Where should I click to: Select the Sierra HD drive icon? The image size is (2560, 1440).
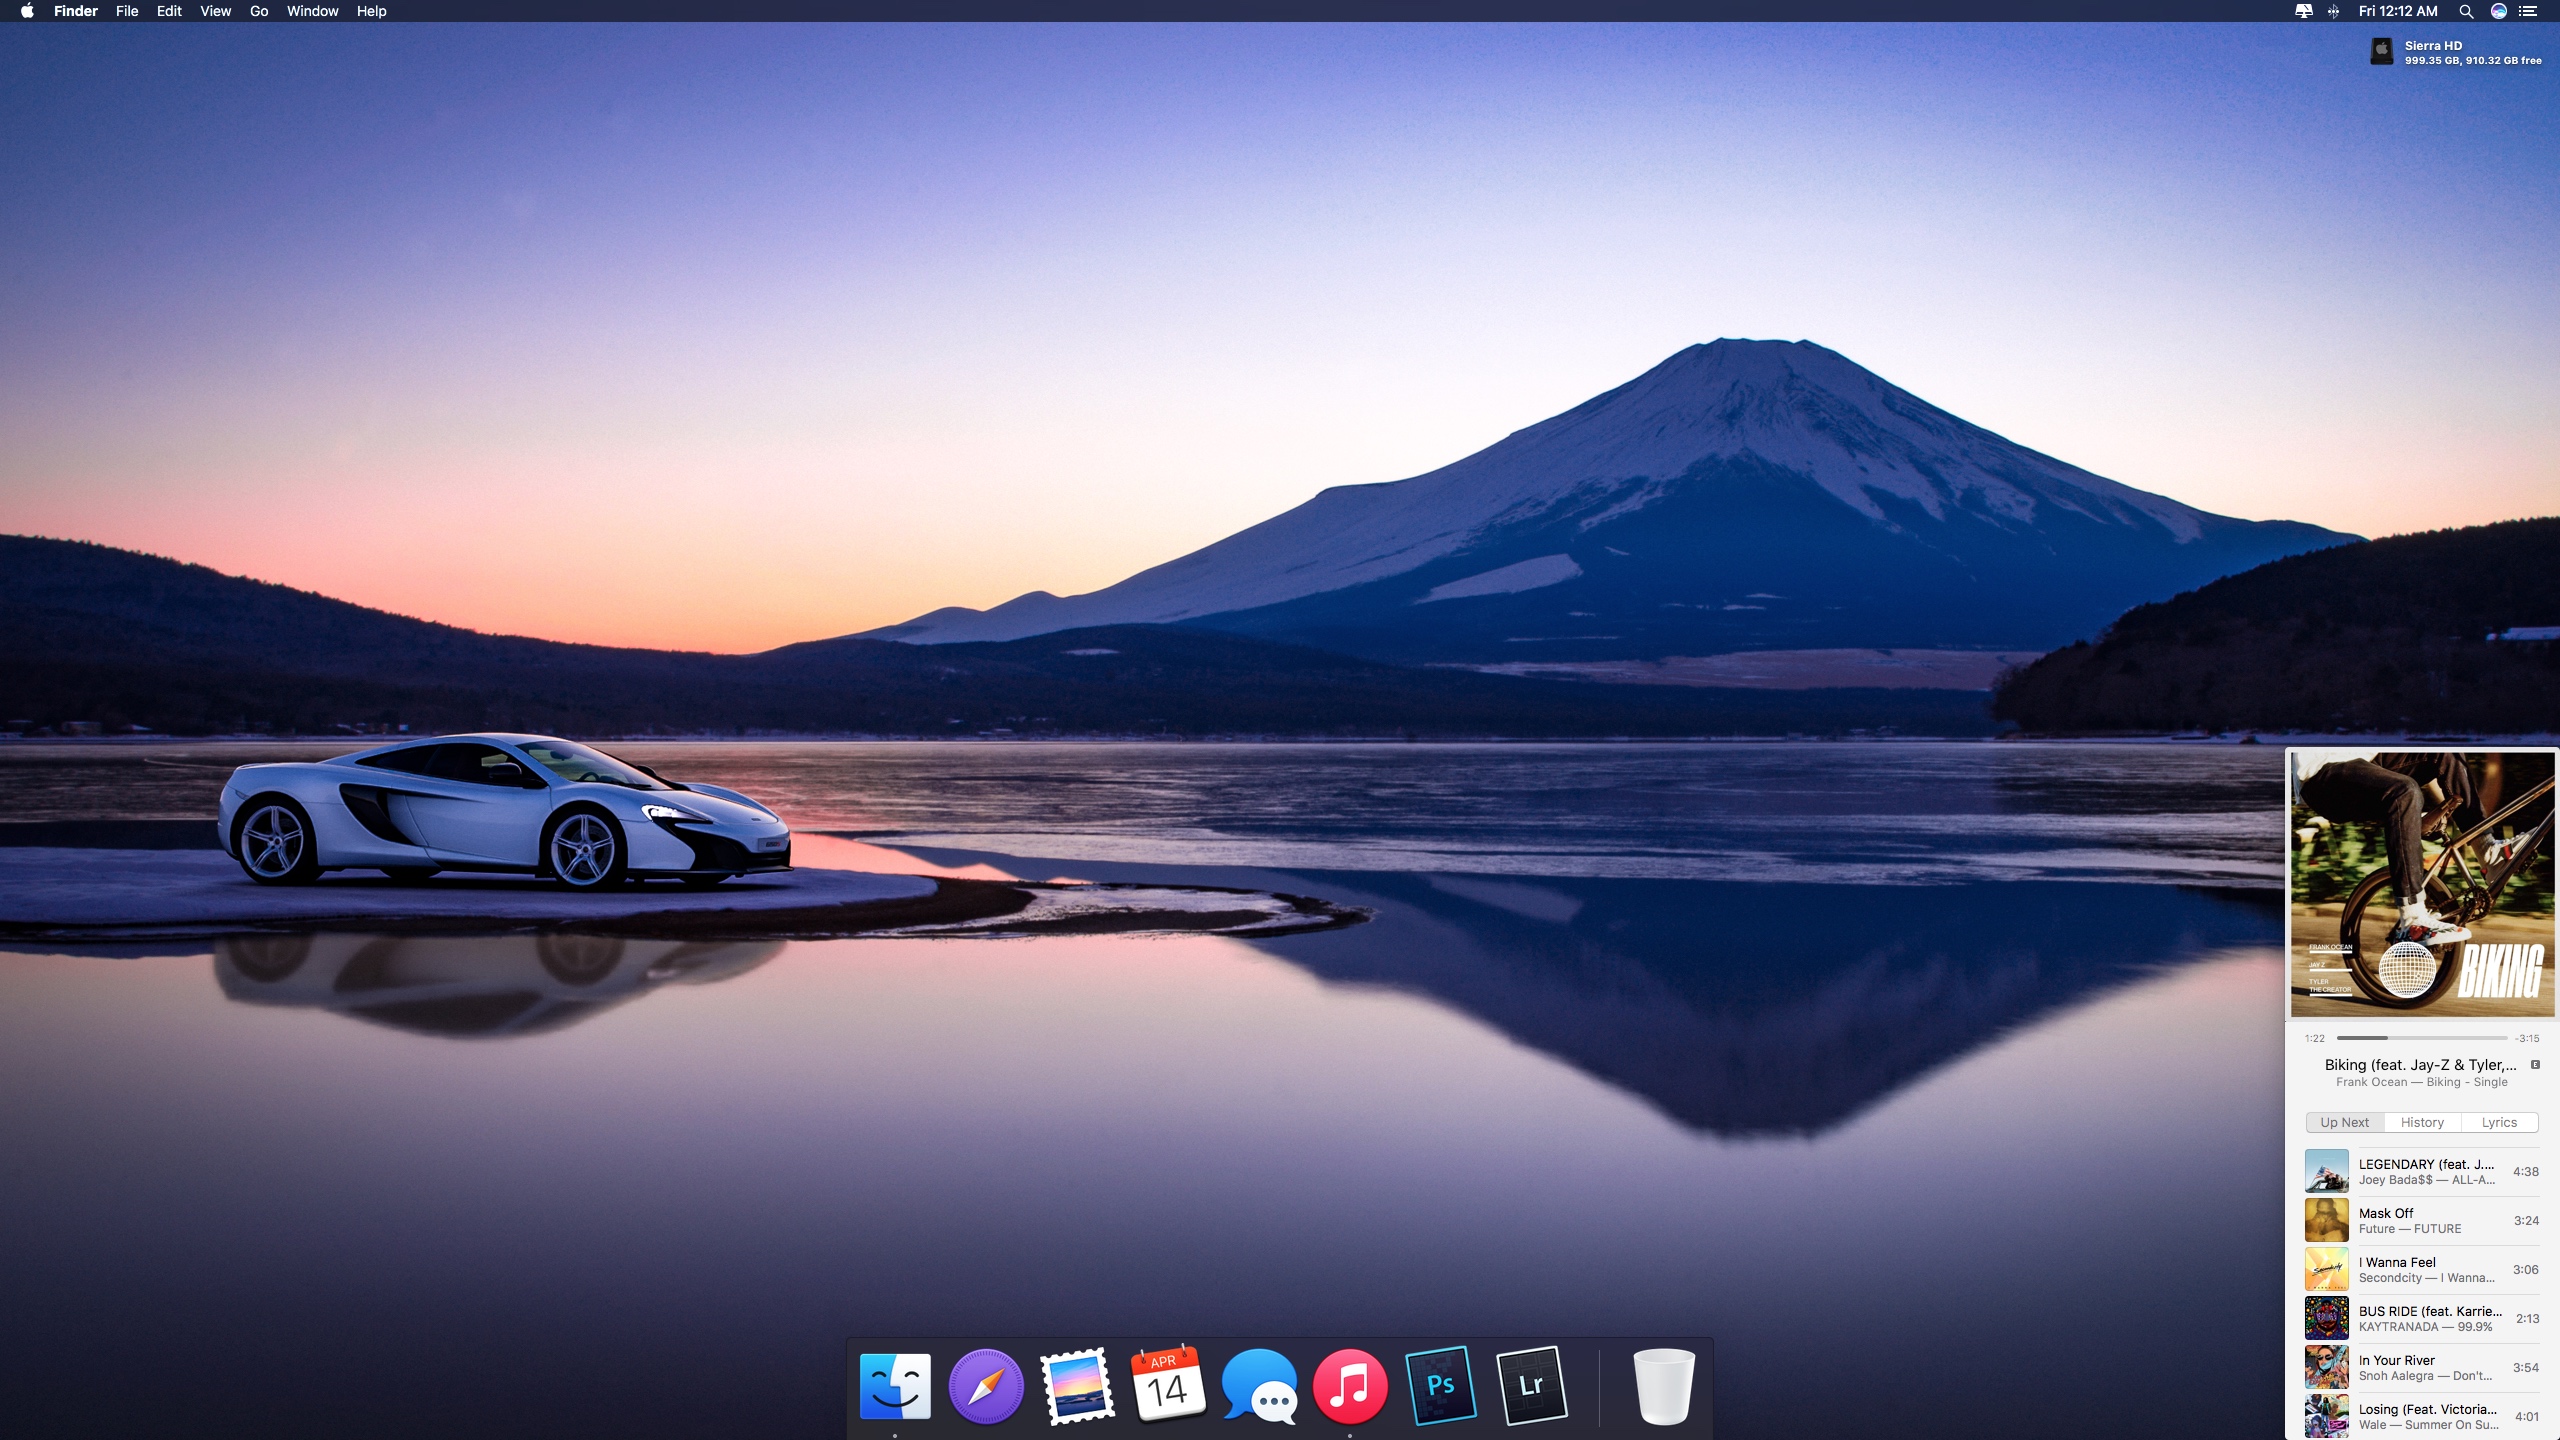point(2382,51)
